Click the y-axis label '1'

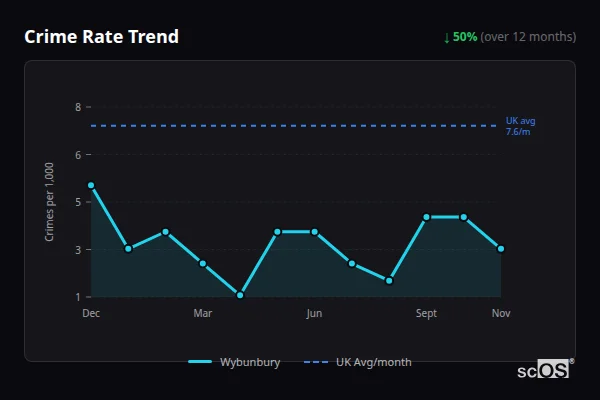coord(78,297)
